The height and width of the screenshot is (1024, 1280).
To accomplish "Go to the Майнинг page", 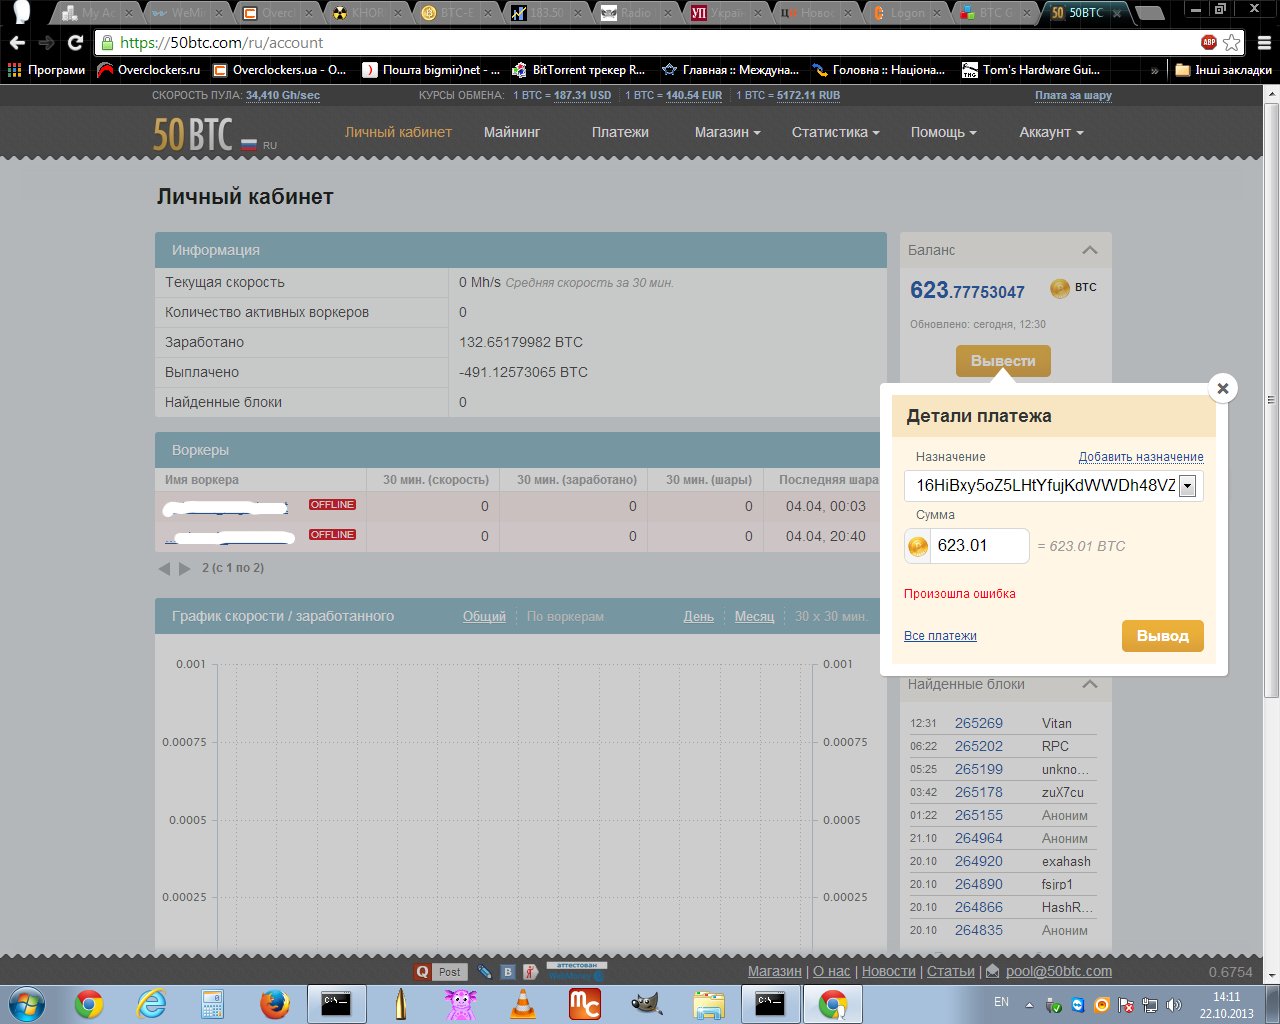I will point(512,132).
